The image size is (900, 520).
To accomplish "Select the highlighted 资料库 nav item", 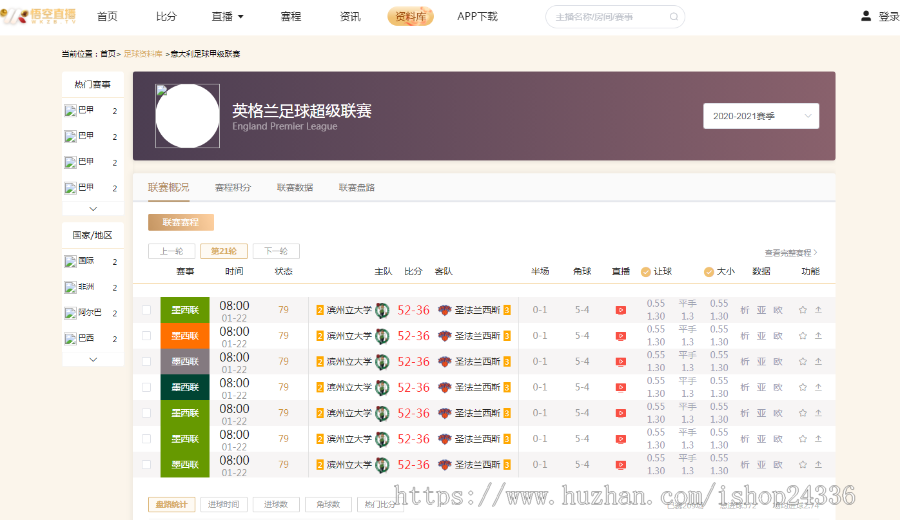I will click(x=410, y=17).
